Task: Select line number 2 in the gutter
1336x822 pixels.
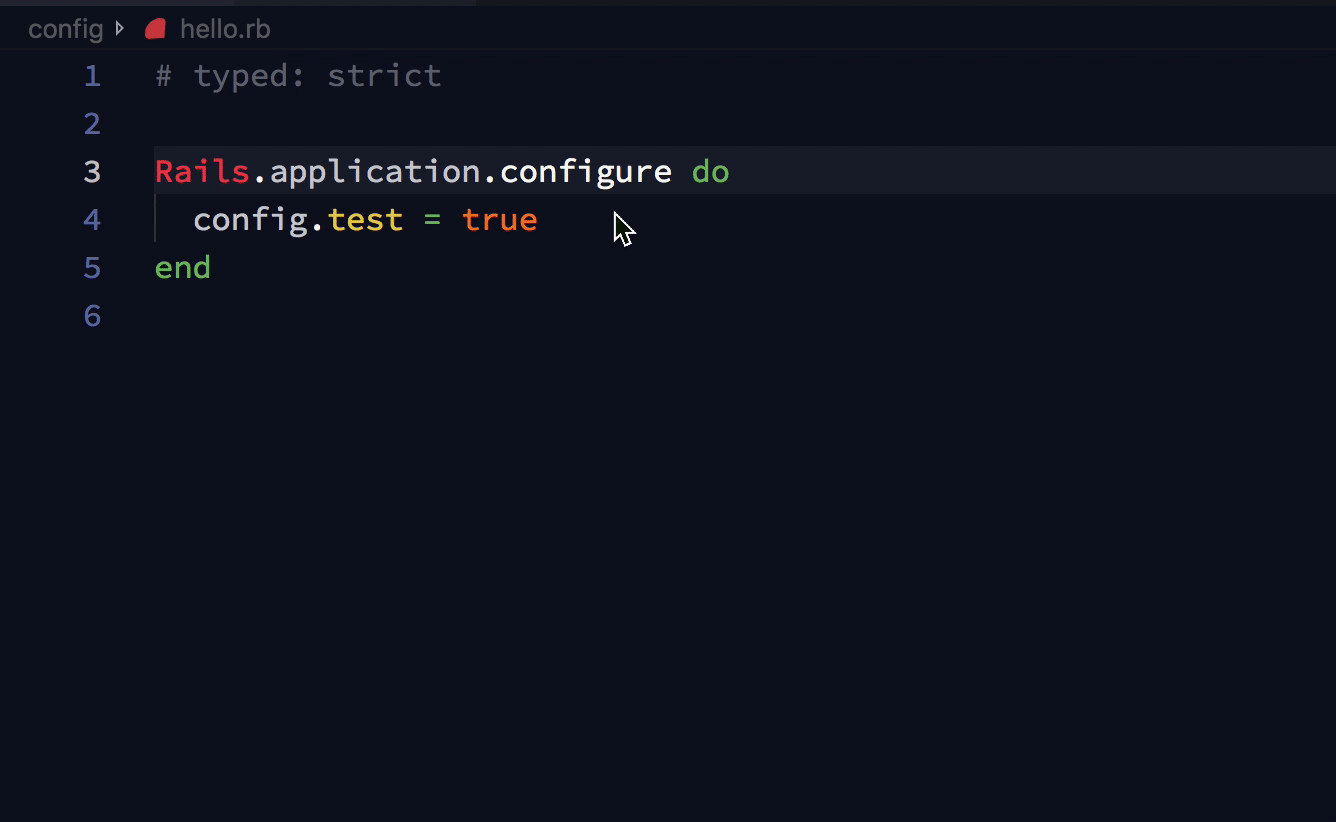Action: (92, 124)
